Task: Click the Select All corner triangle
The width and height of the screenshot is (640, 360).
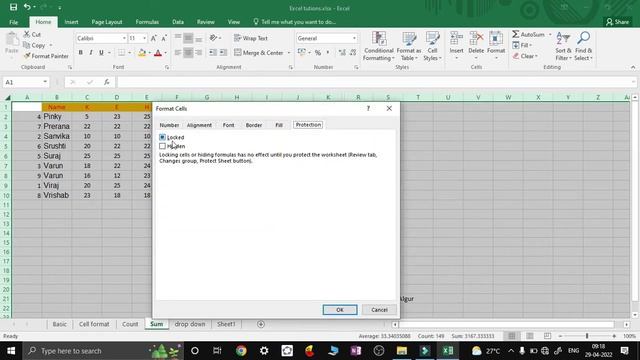Action: [x=7, y=97]
